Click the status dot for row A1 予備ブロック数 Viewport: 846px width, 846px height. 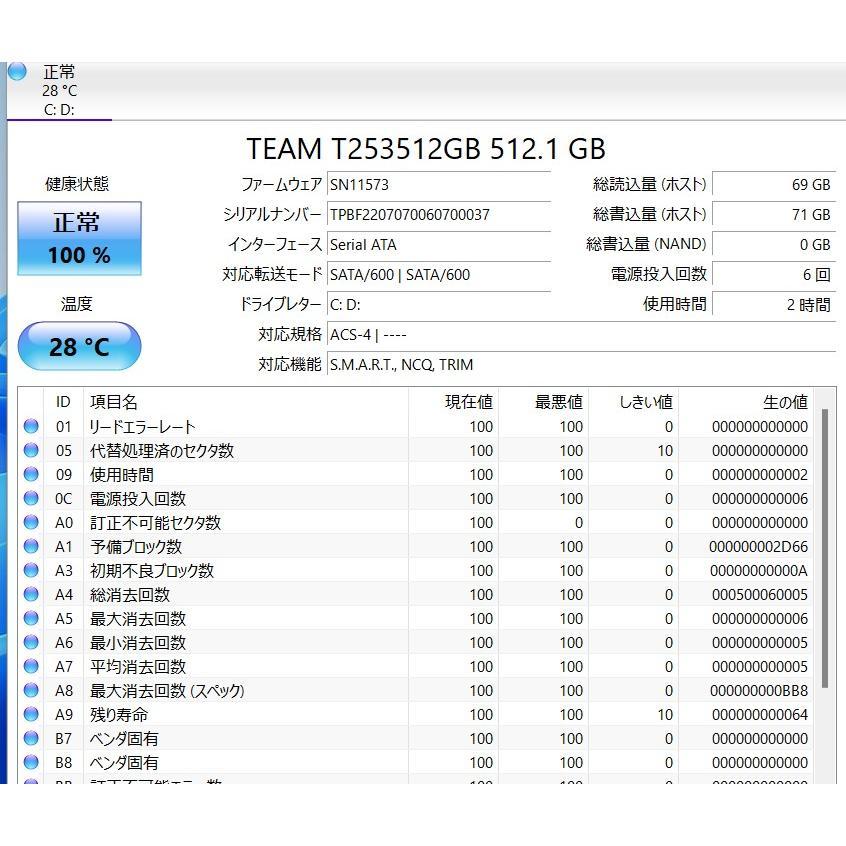pyautogui.click(x=31, y=546)
